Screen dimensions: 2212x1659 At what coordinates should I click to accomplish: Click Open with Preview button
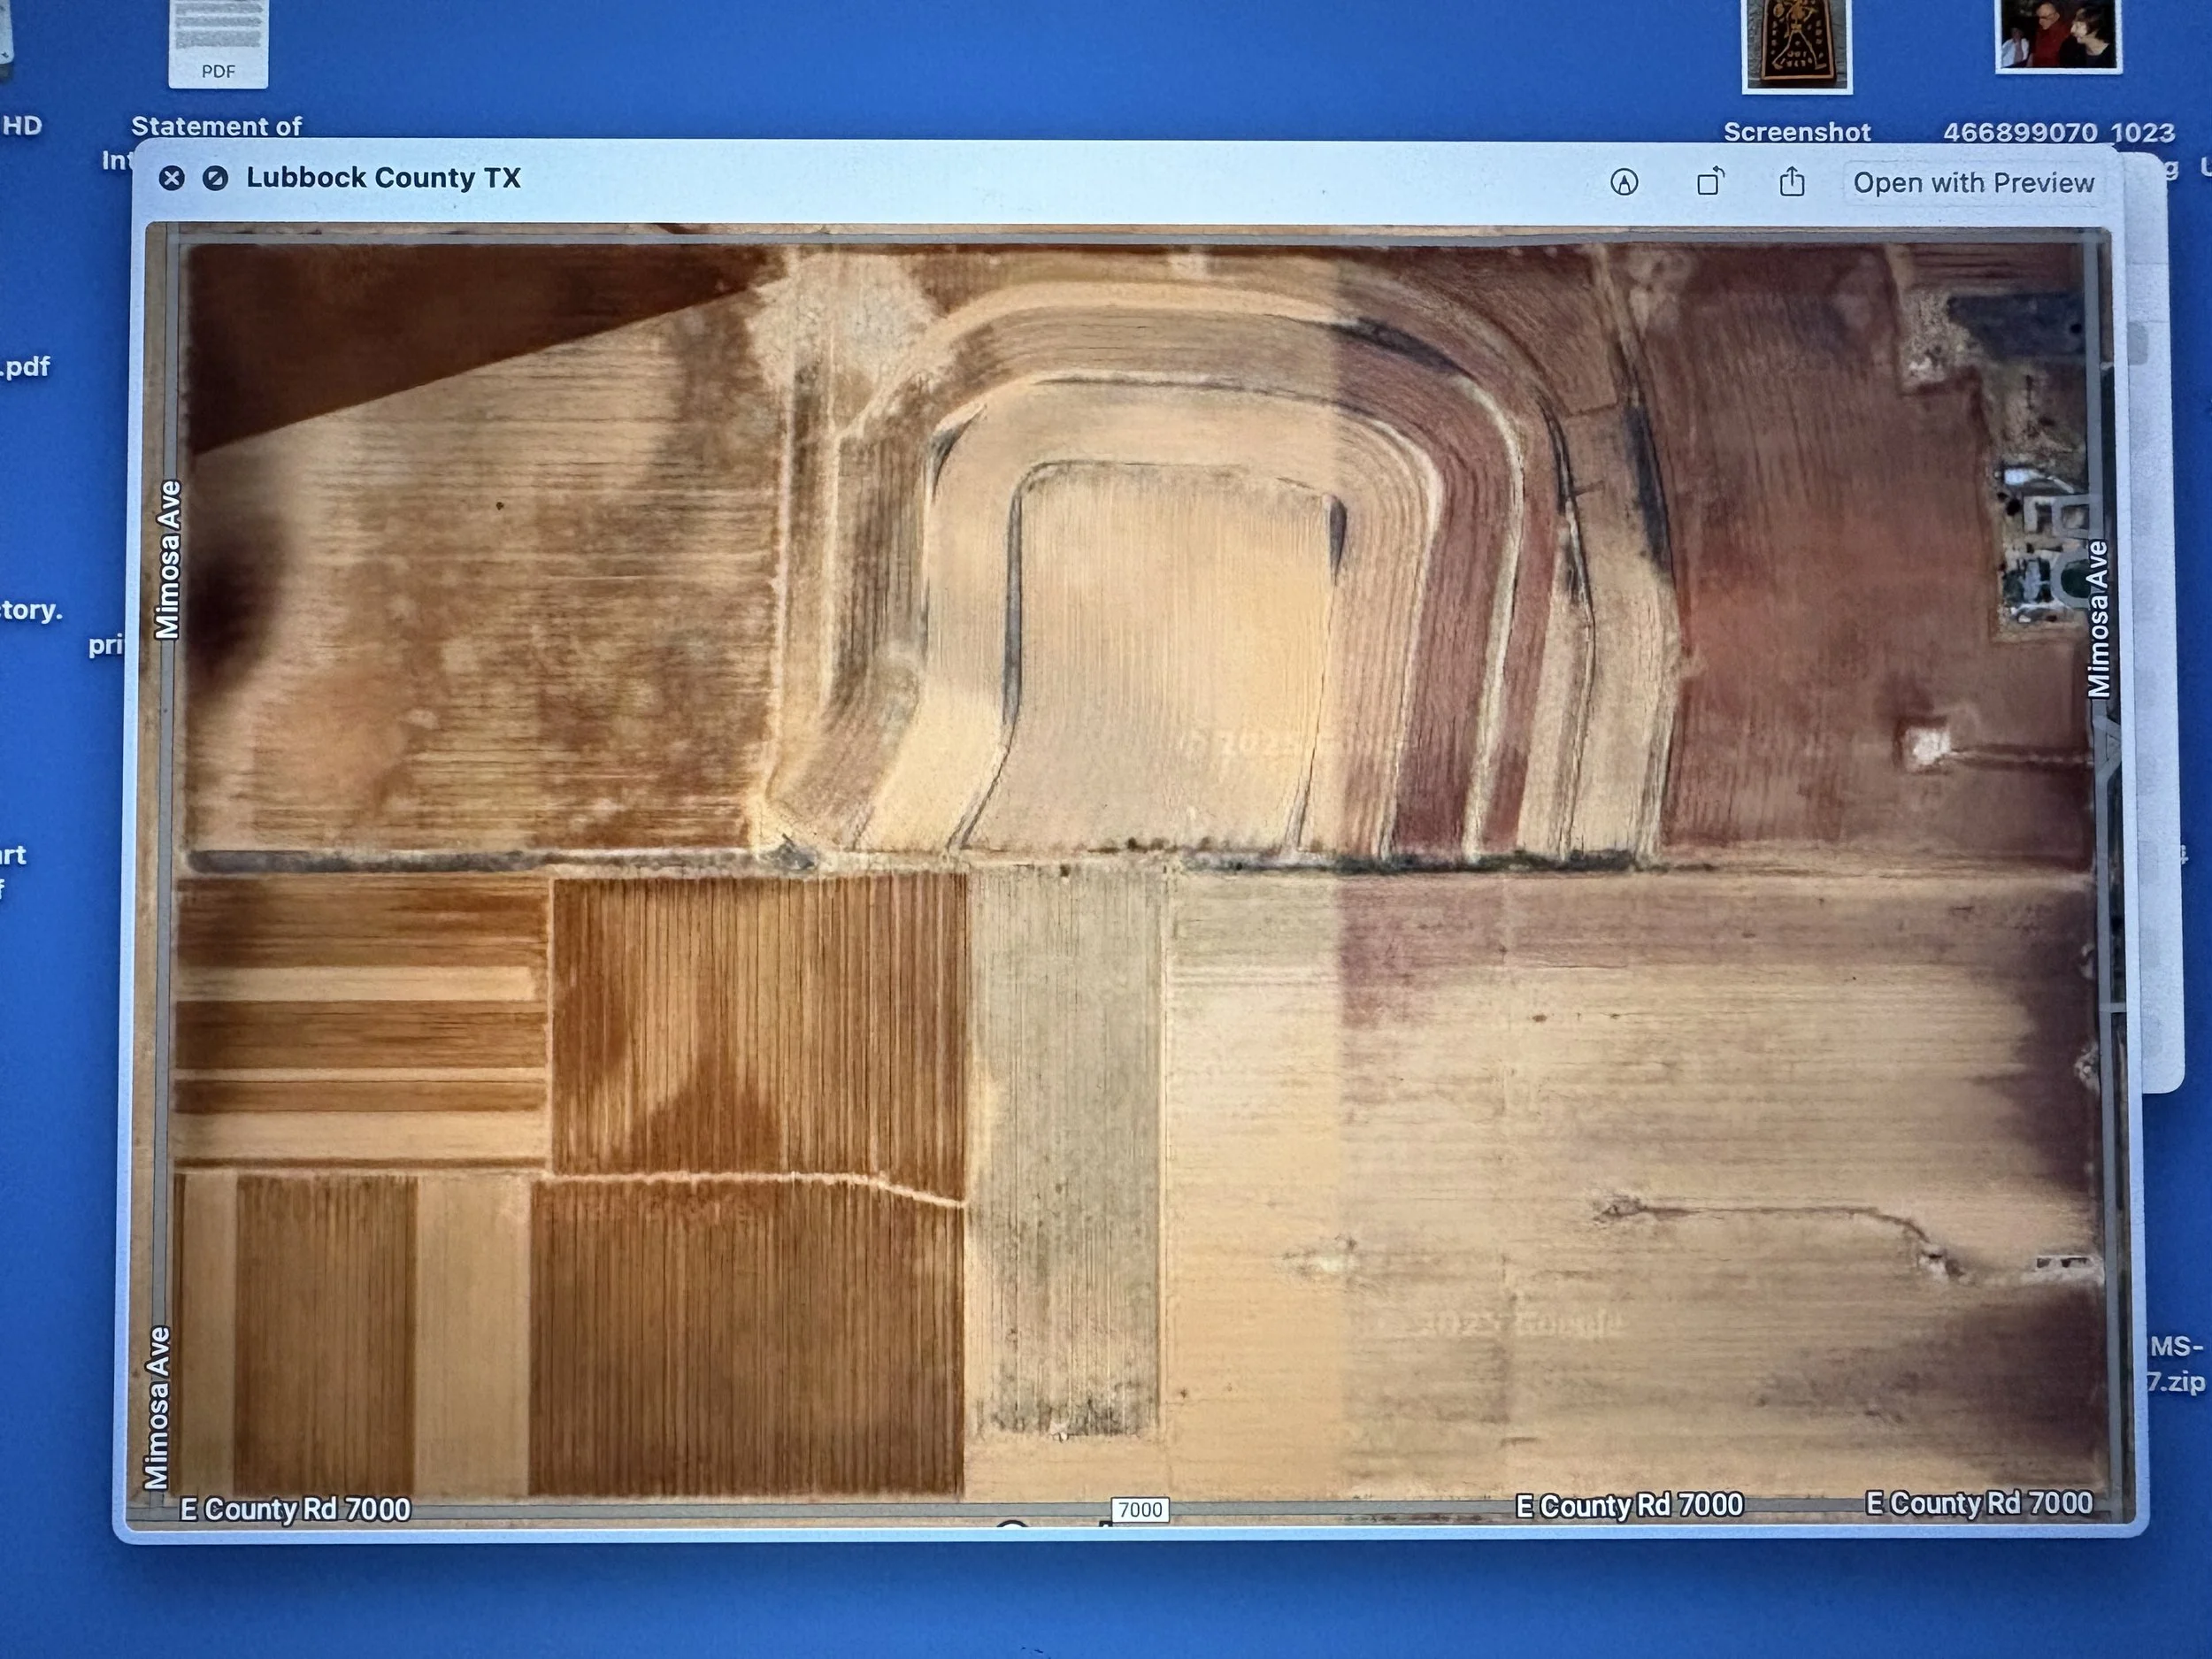point(1972,183)
